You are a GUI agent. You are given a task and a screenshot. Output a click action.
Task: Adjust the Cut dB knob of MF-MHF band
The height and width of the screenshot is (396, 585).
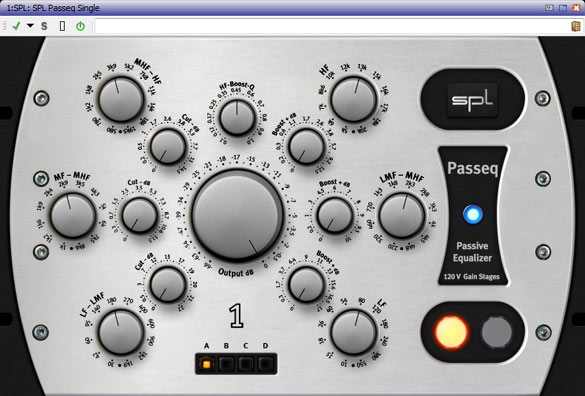[x=140, y=215]
